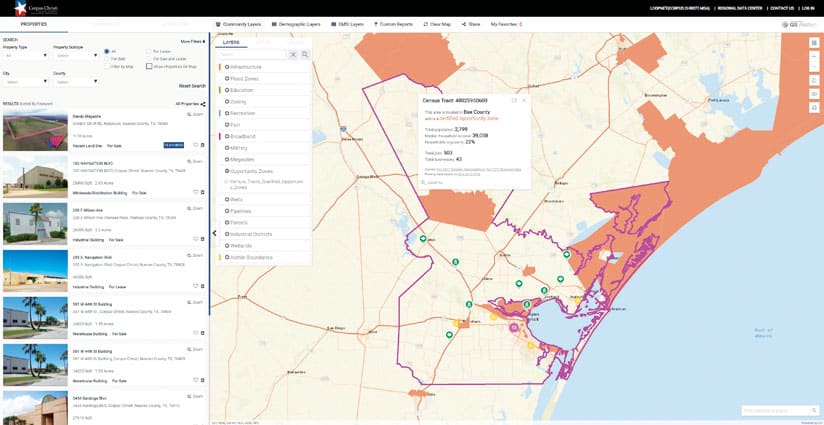Enable the For Sale checkbox
824x425 pixels.
point(108,58)
